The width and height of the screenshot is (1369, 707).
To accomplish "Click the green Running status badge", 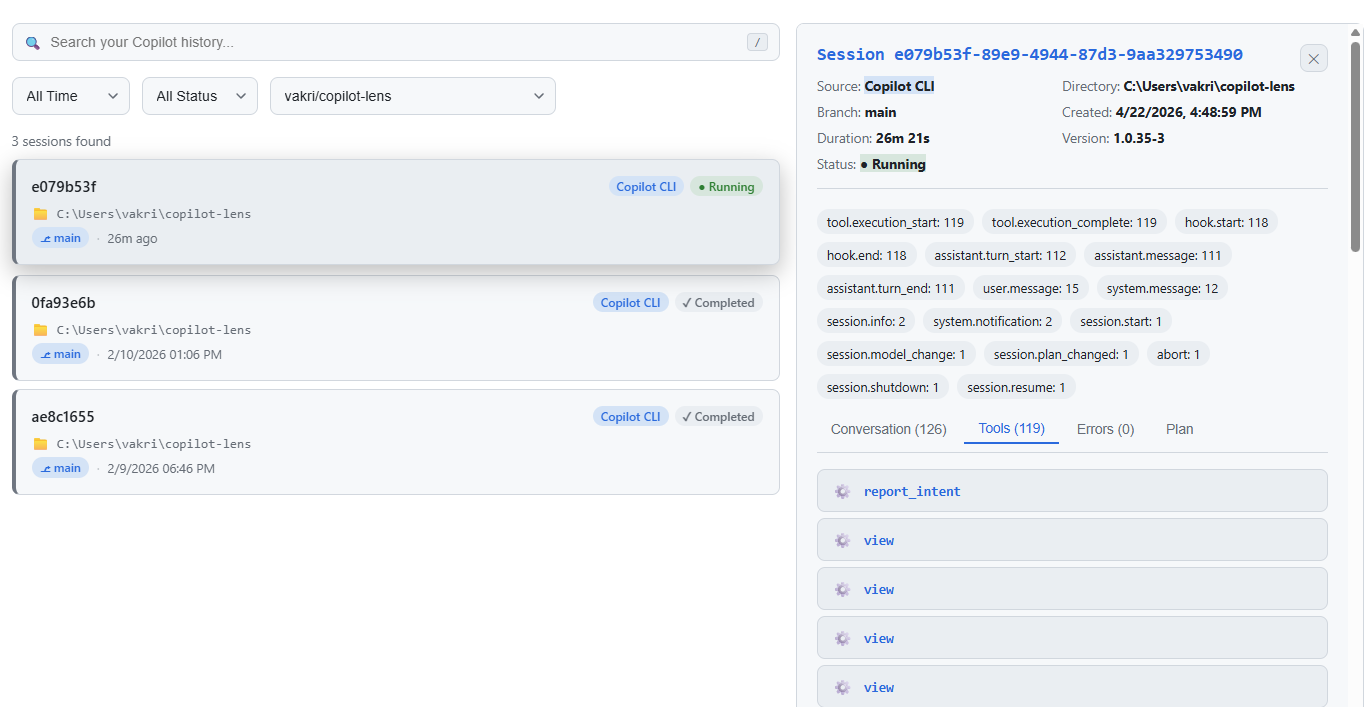I will pos(726,187).
